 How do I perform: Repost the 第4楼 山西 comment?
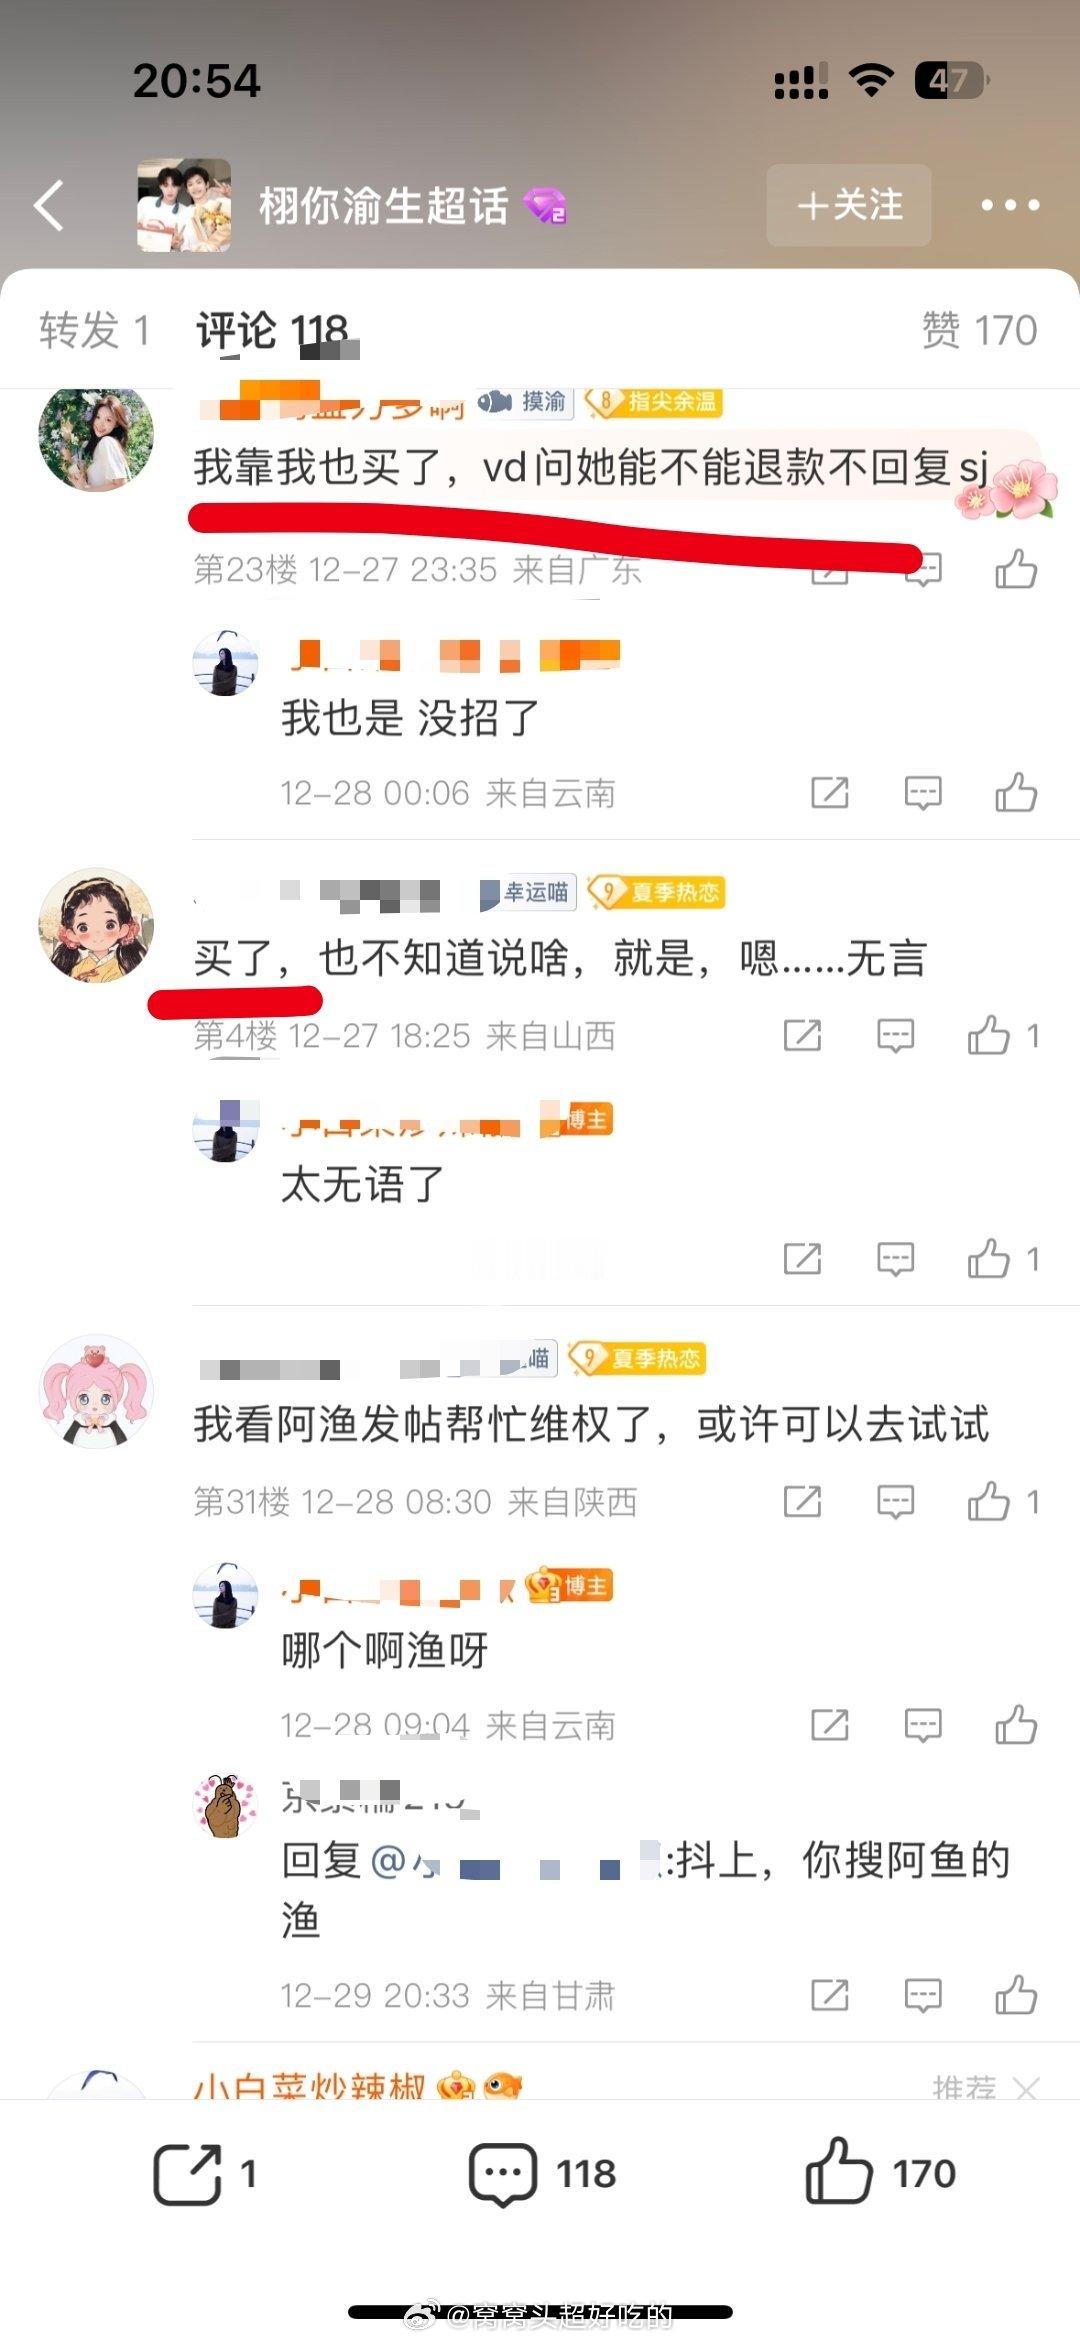click(802, 1036)
